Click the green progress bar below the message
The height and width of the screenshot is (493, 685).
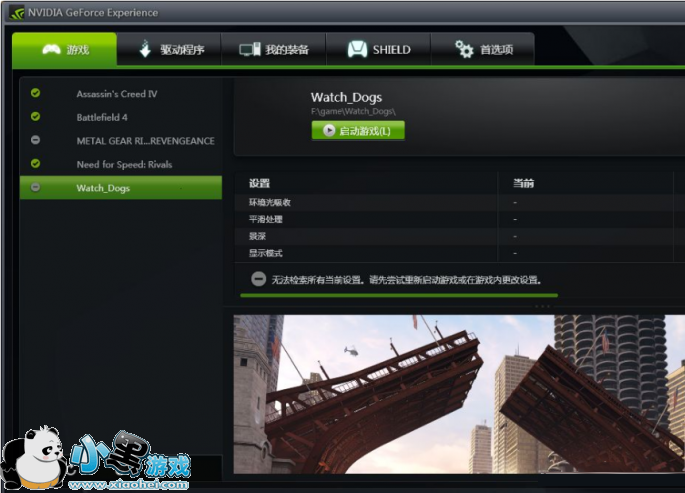coord(399,296)
